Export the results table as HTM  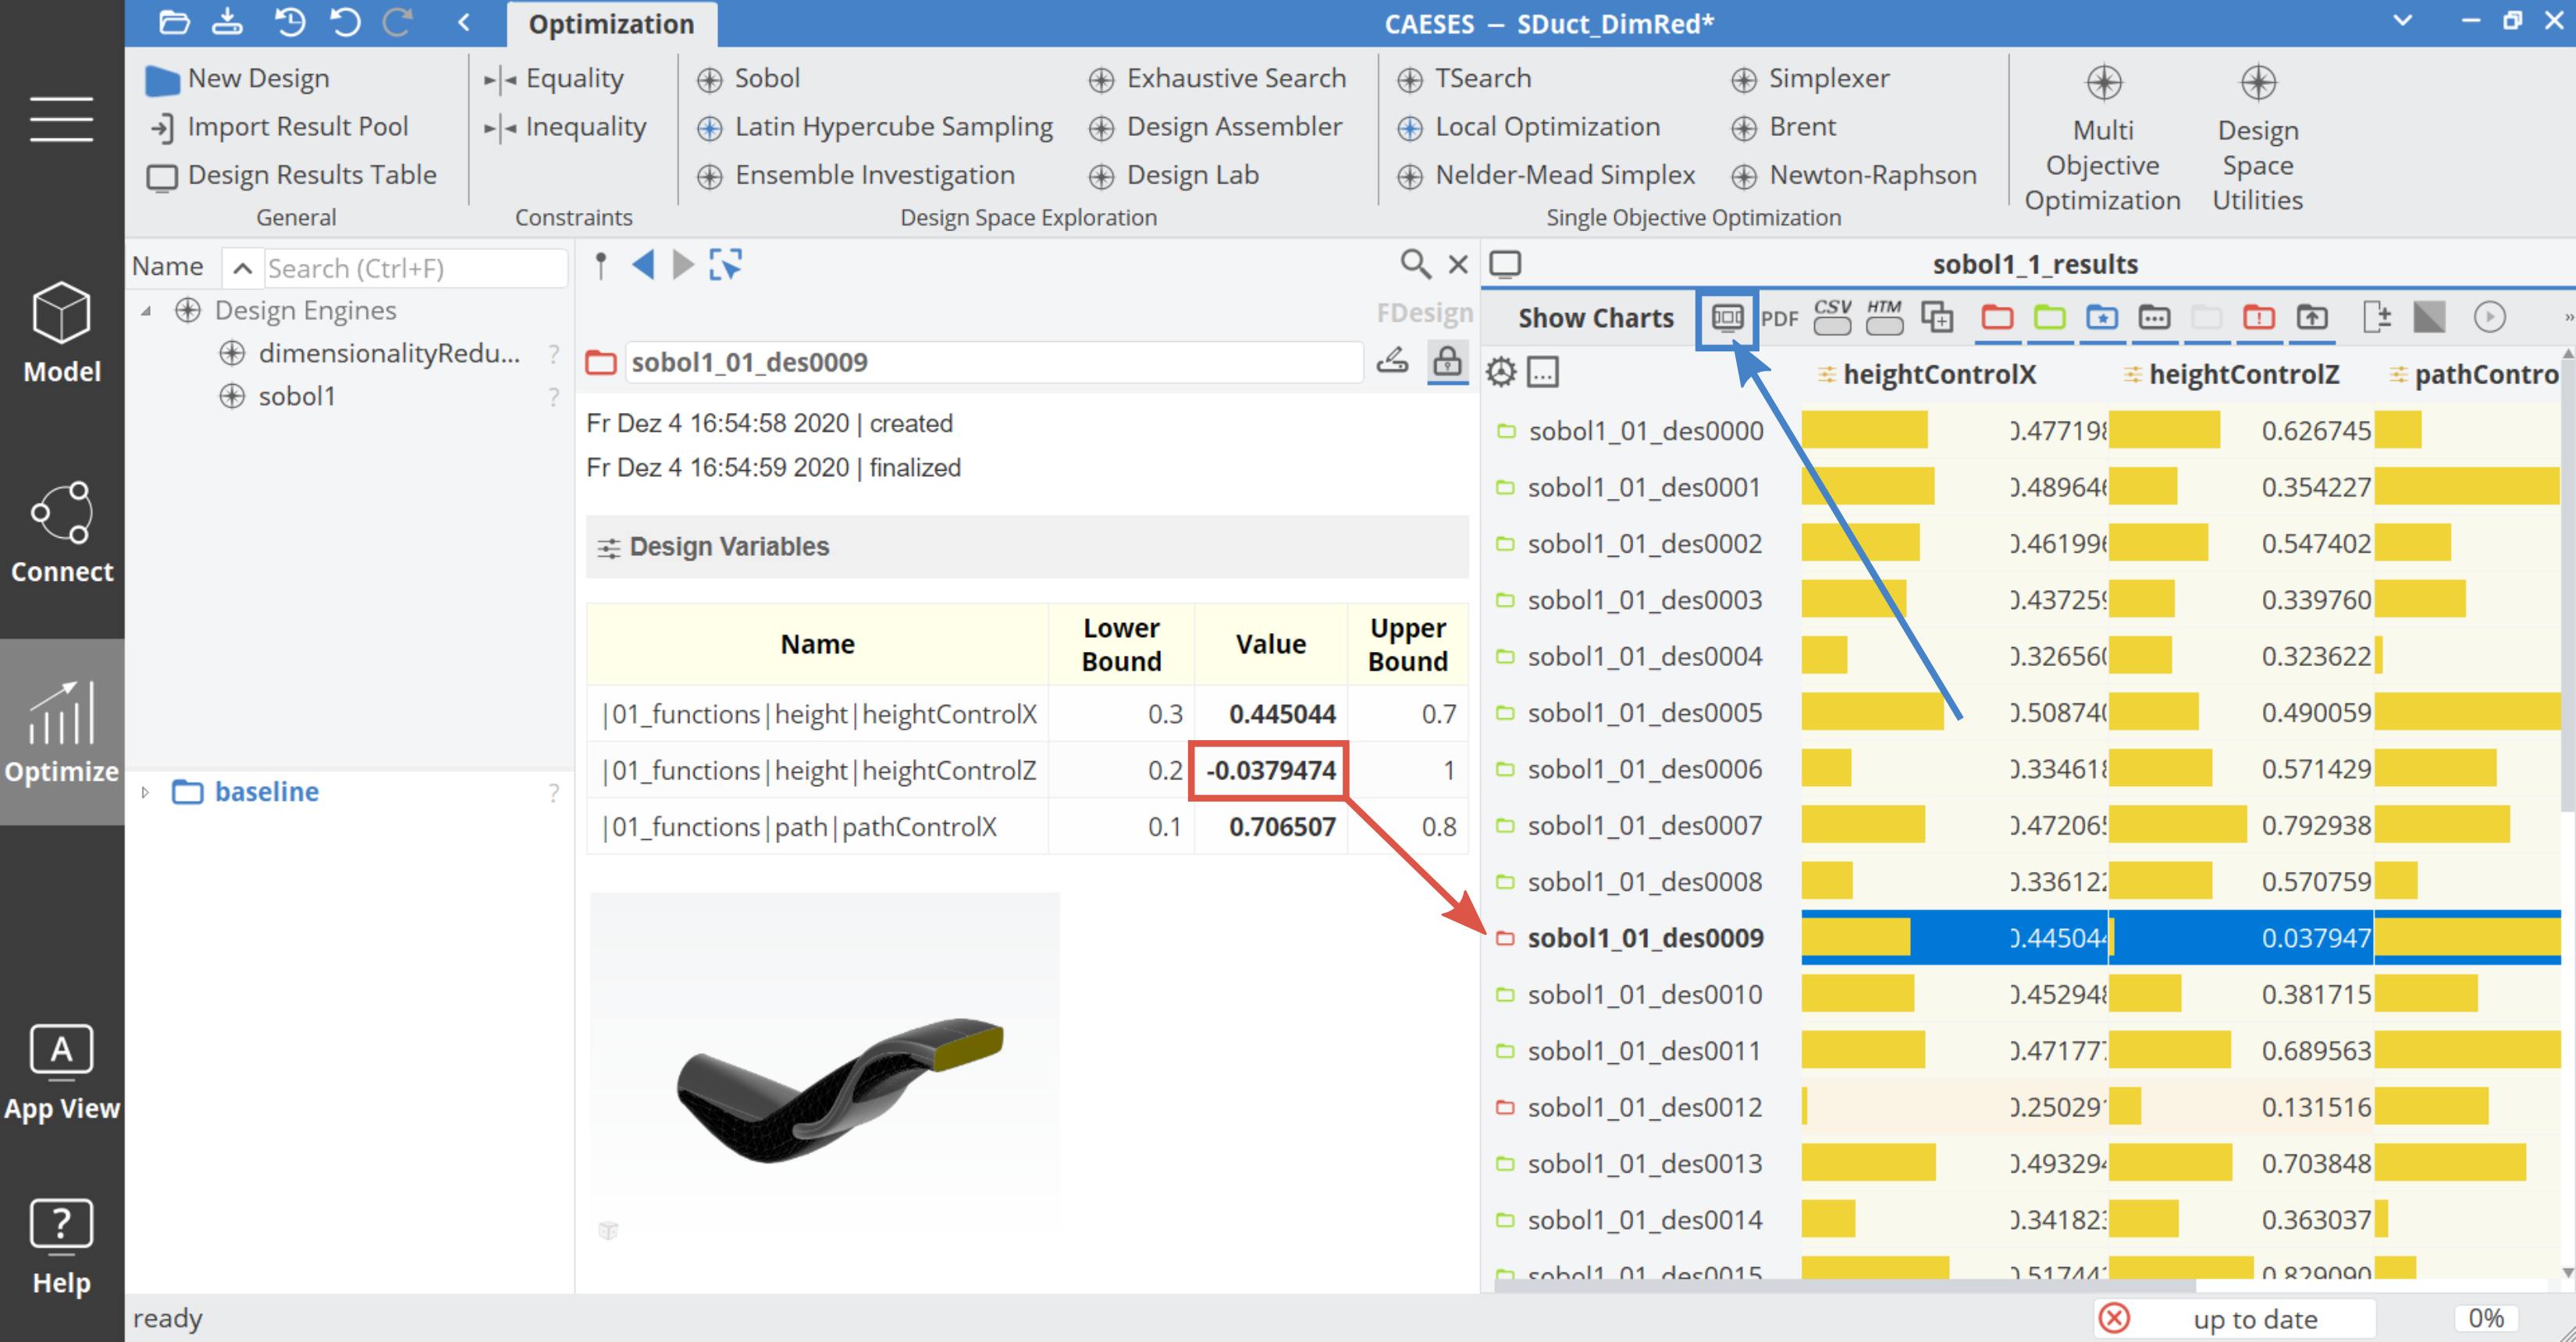click(1884, 317)
